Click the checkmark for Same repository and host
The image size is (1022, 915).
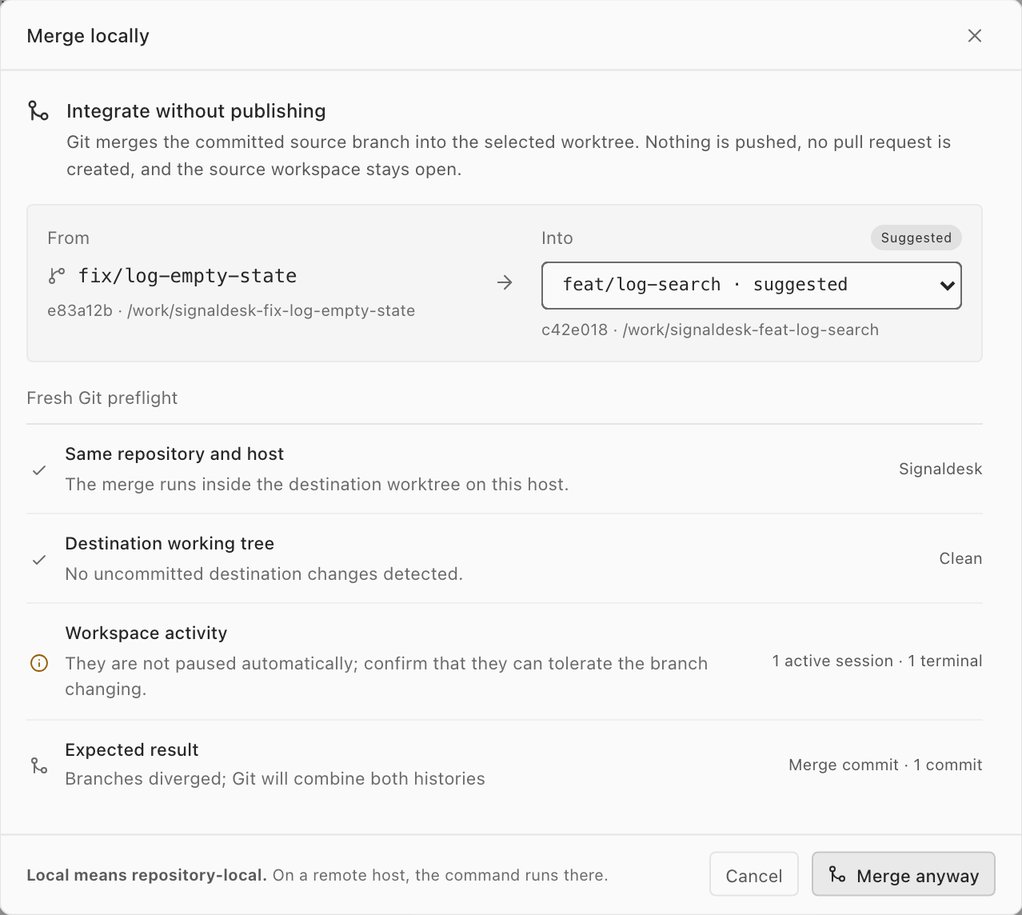pyautogui.click(x=39, y=470)
